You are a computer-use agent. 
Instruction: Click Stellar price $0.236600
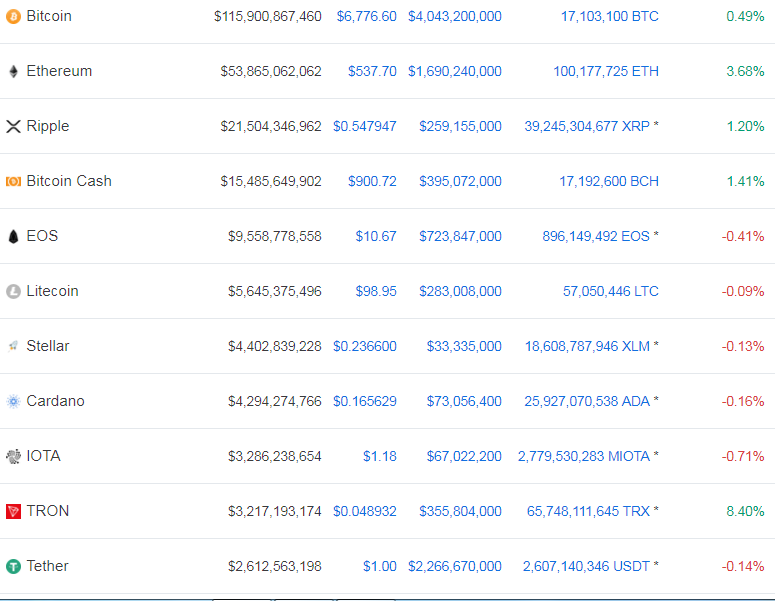point(365,346)
